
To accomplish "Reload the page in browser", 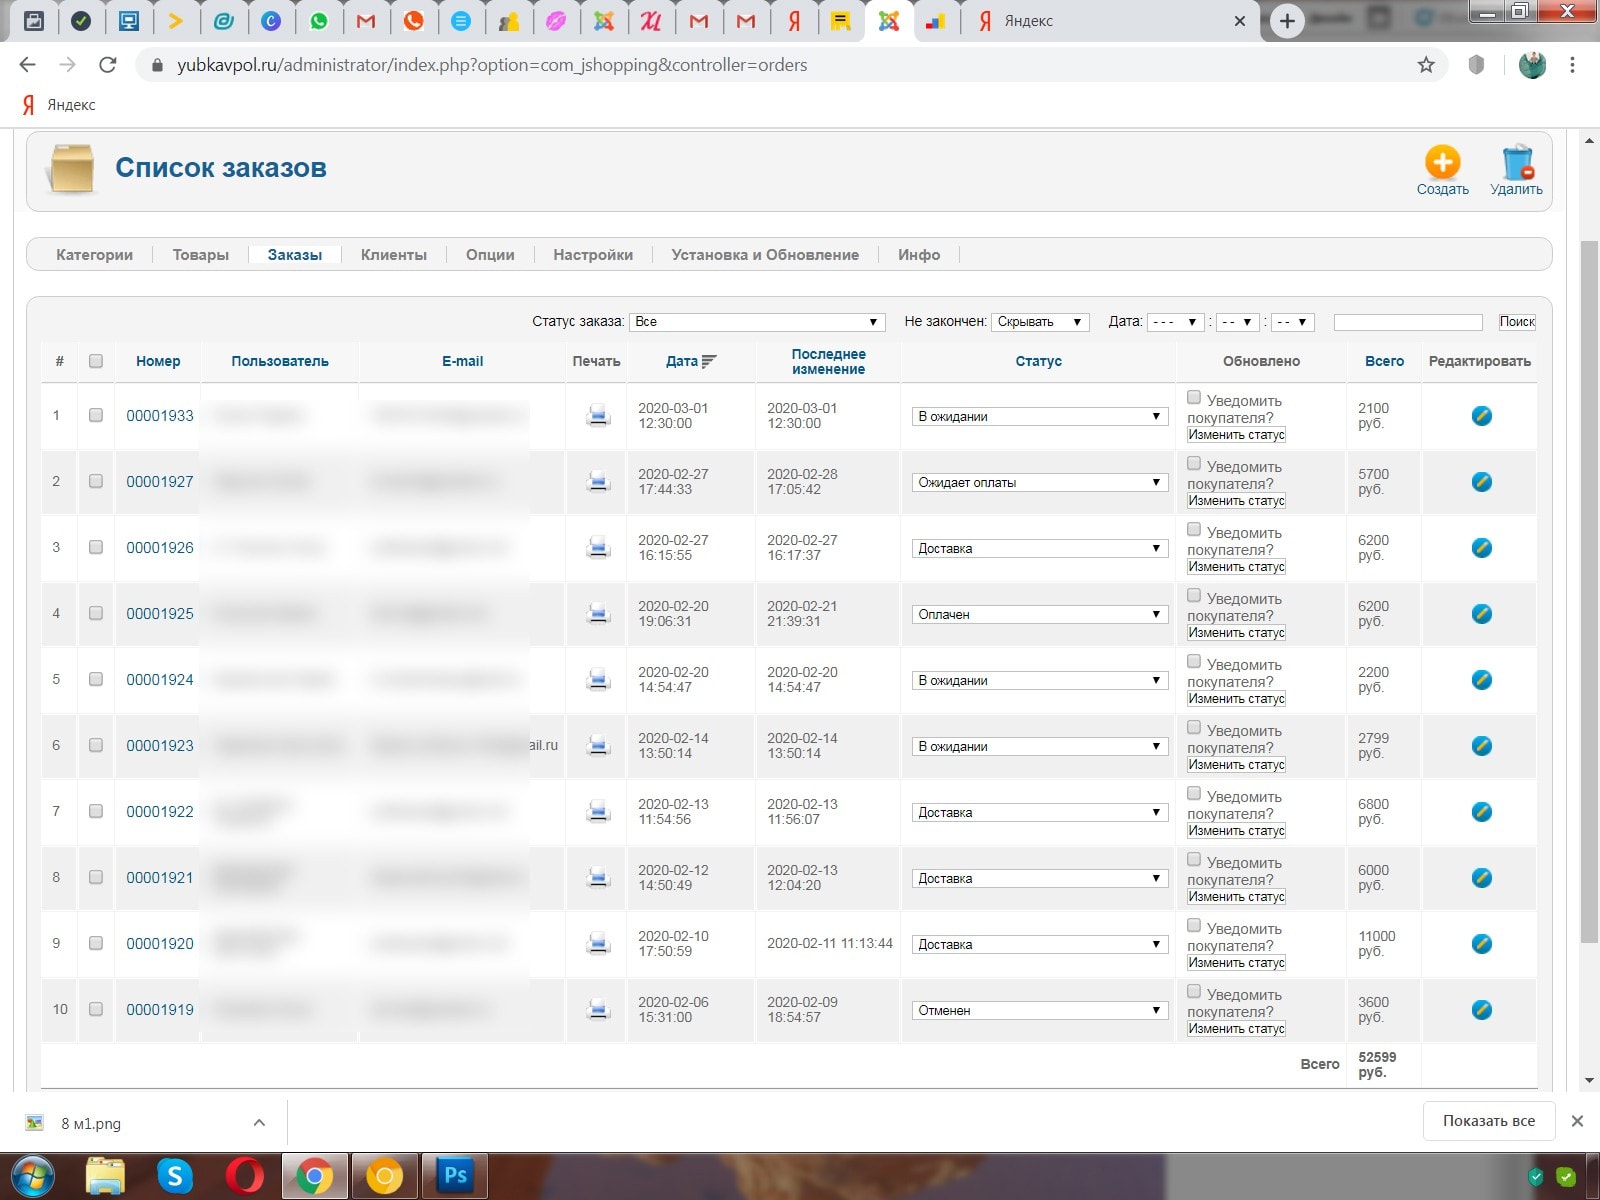I will tap(108, 65).
